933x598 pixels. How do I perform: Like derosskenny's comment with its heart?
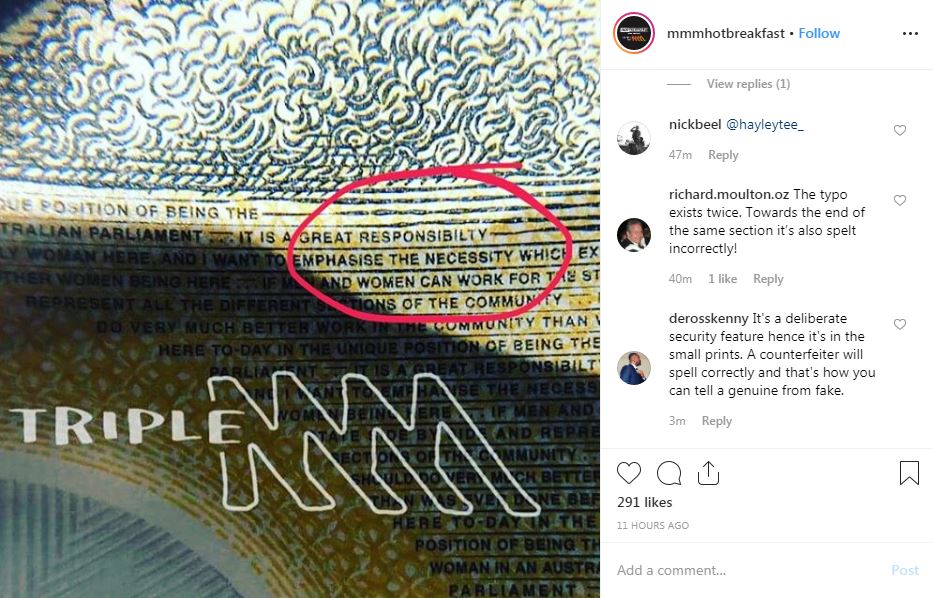pos(900,324)
